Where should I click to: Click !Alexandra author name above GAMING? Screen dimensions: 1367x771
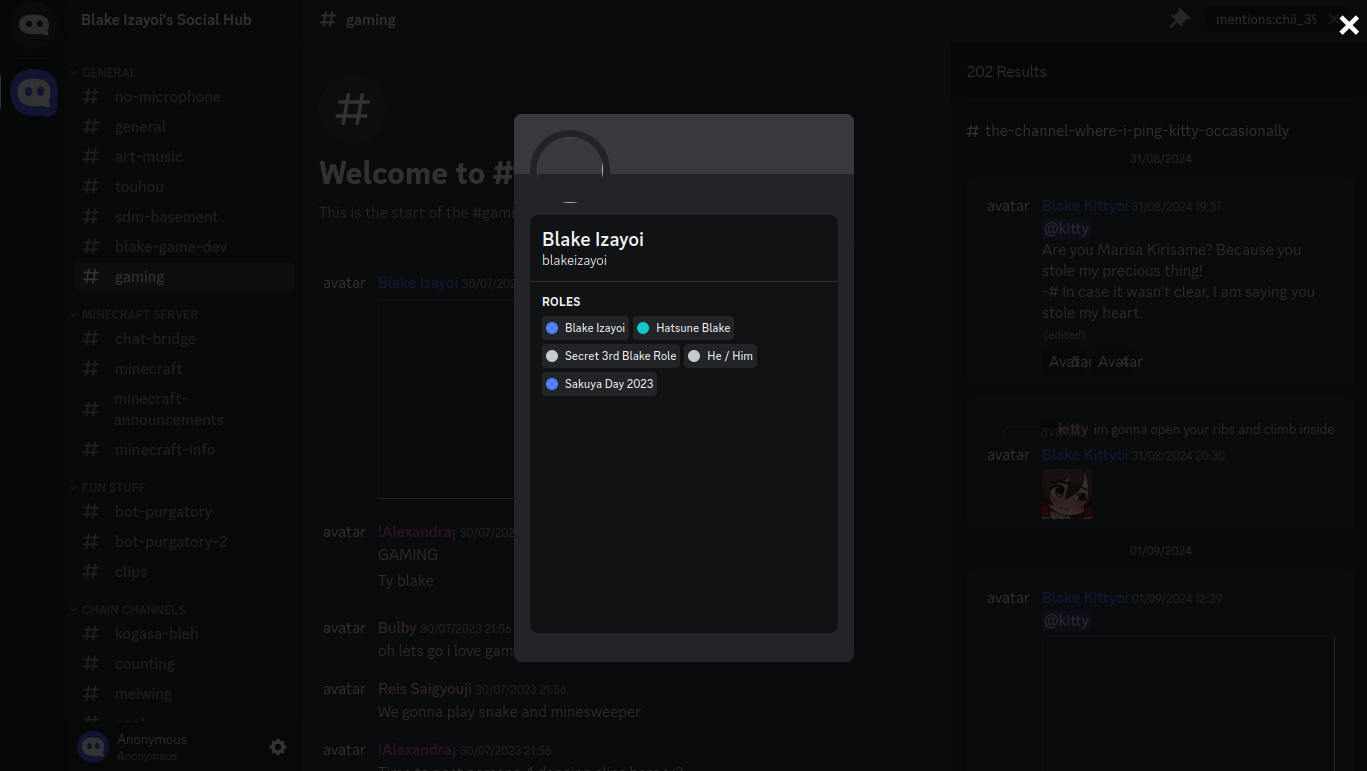[x=417, y=532]
